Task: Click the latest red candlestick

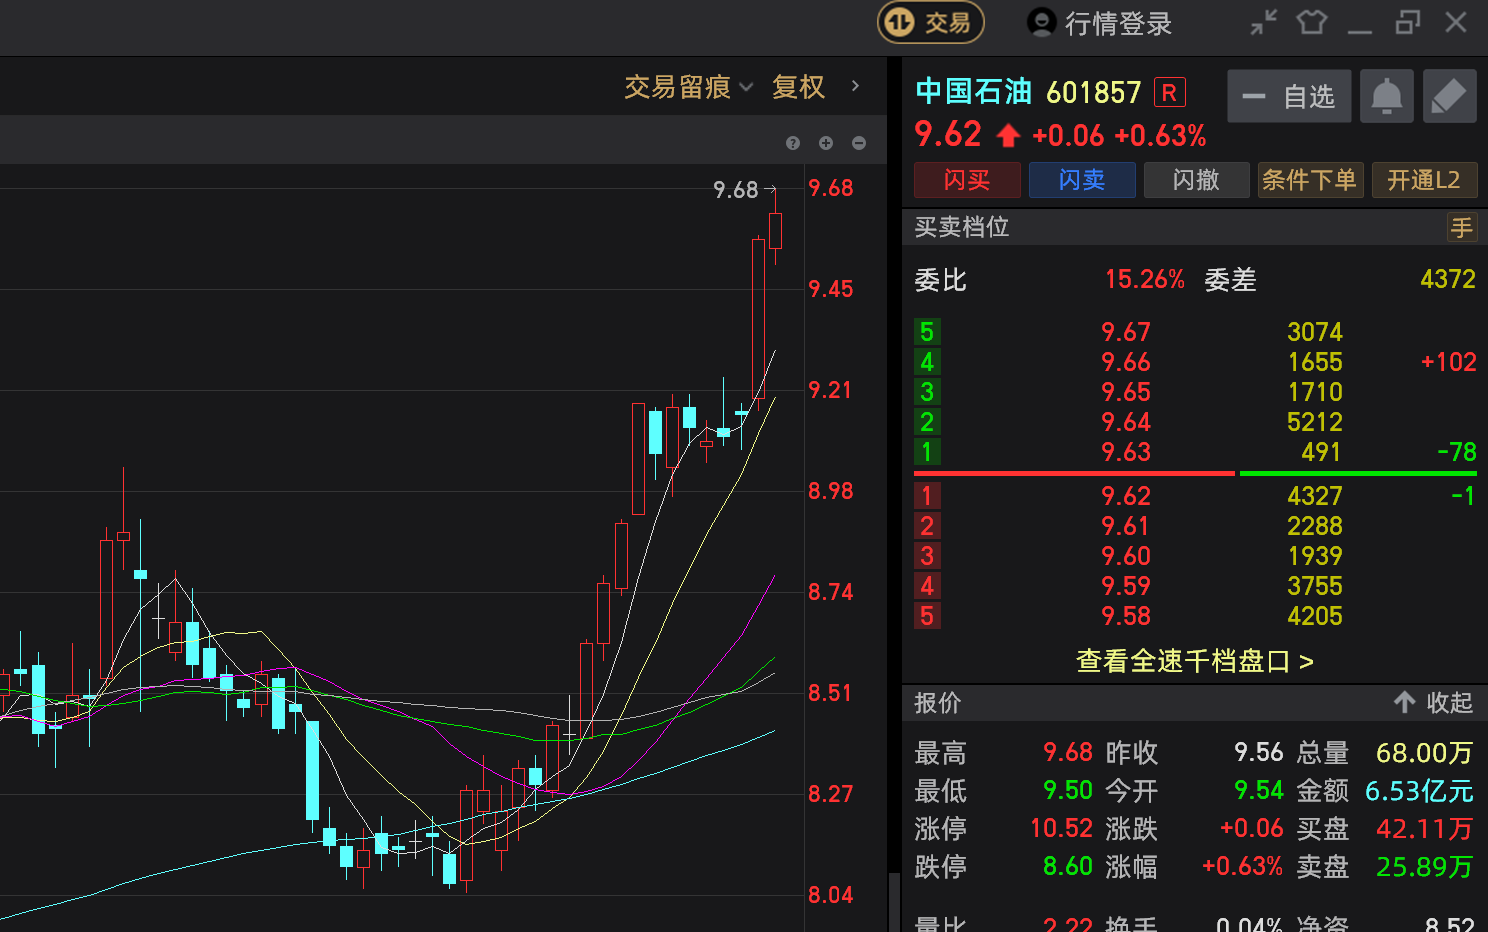Action: [x=775, y=230]
